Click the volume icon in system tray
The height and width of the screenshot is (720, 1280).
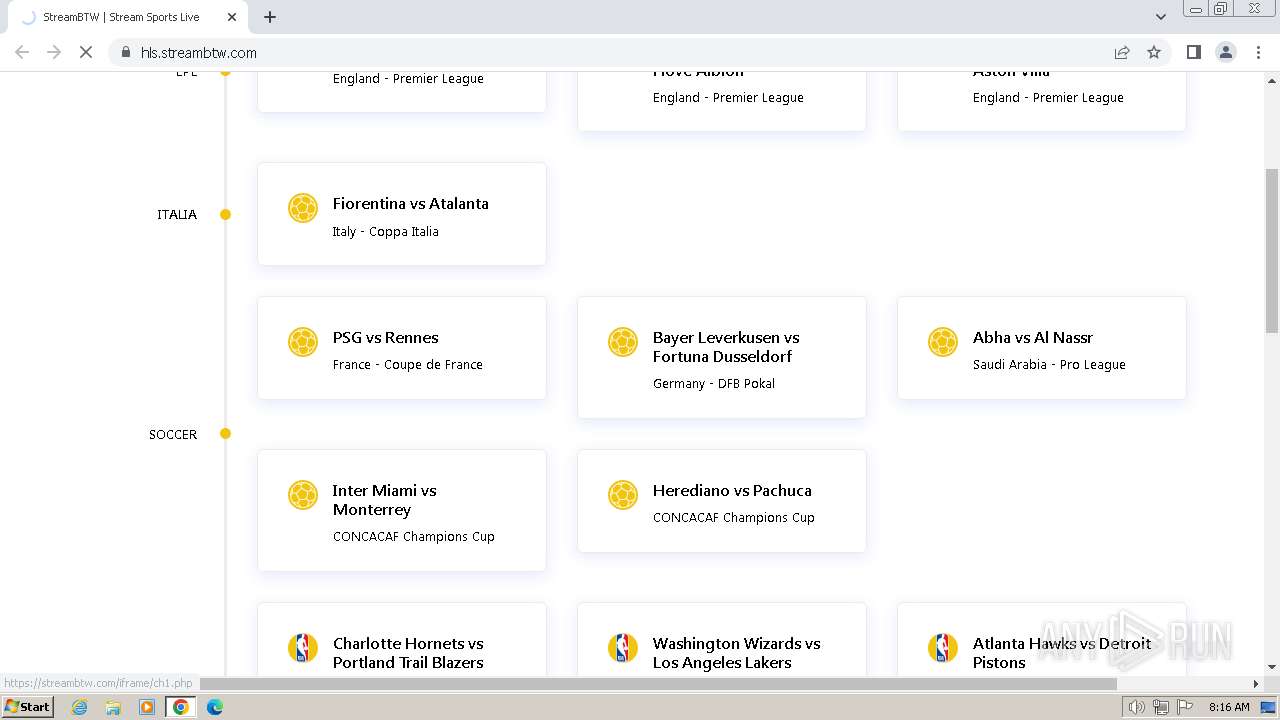tap(1136, 707)
